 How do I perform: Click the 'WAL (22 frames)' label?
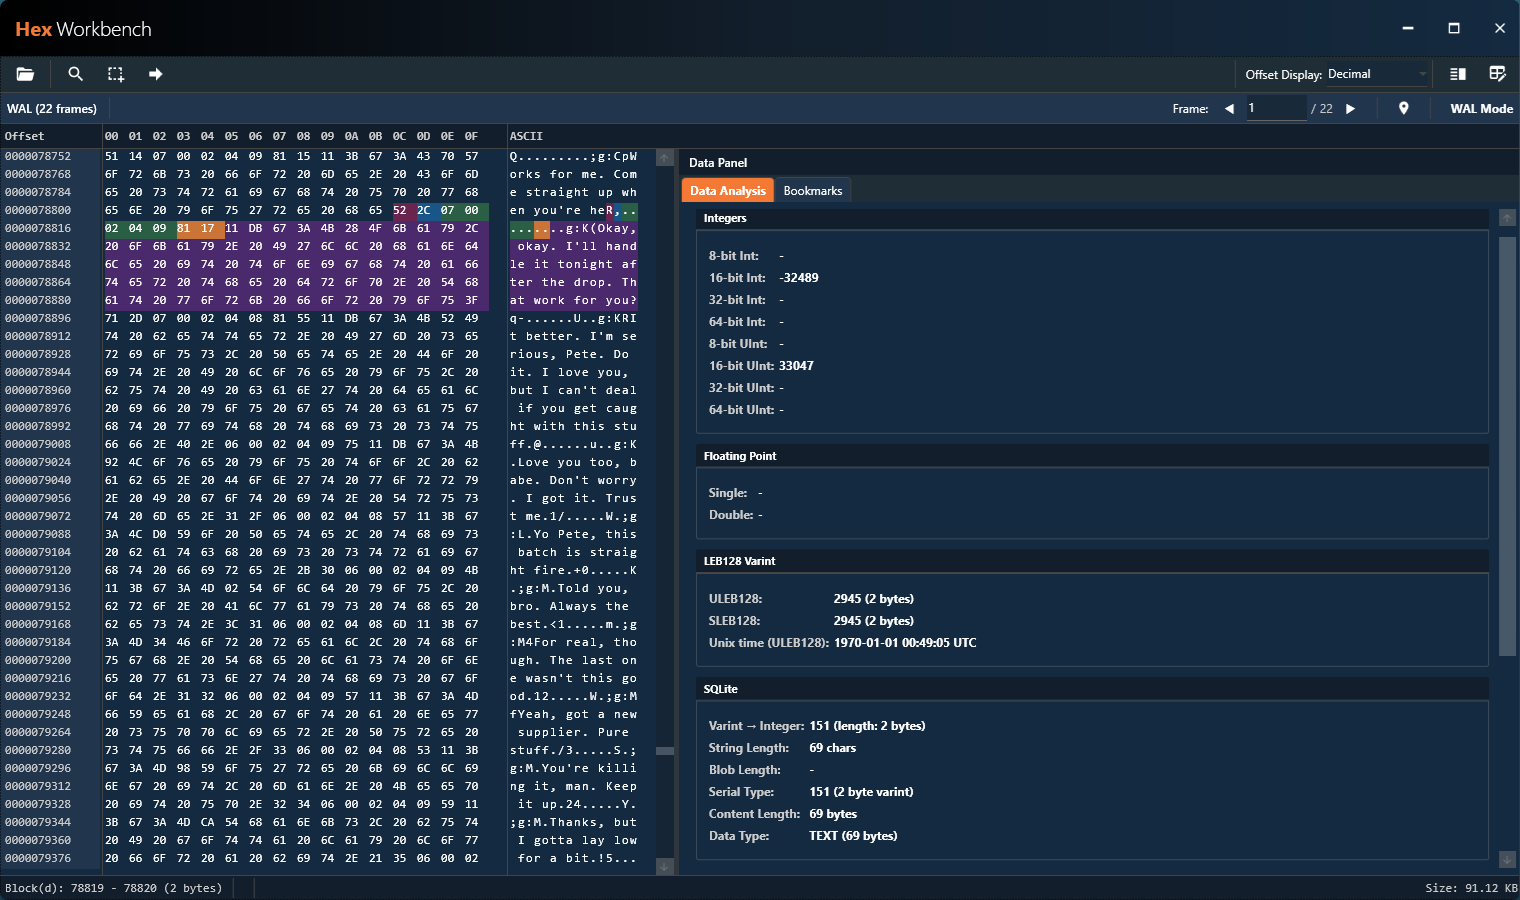(x=52, y=109)
